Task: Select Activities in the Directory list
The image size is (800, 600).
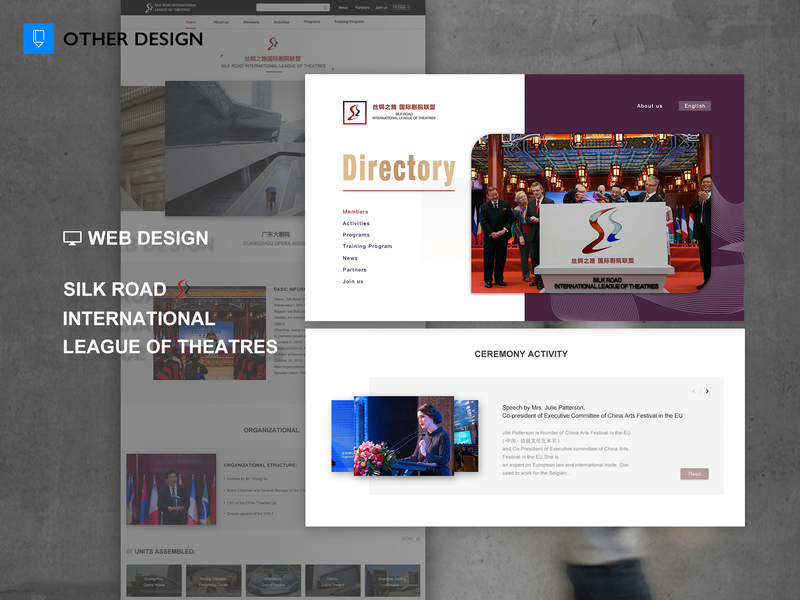Action: tap(356, 223)
